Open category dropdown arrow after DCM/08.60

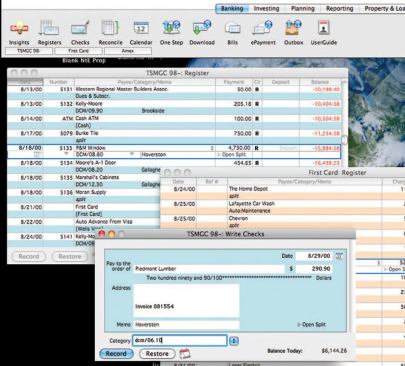tap(132, 154)
